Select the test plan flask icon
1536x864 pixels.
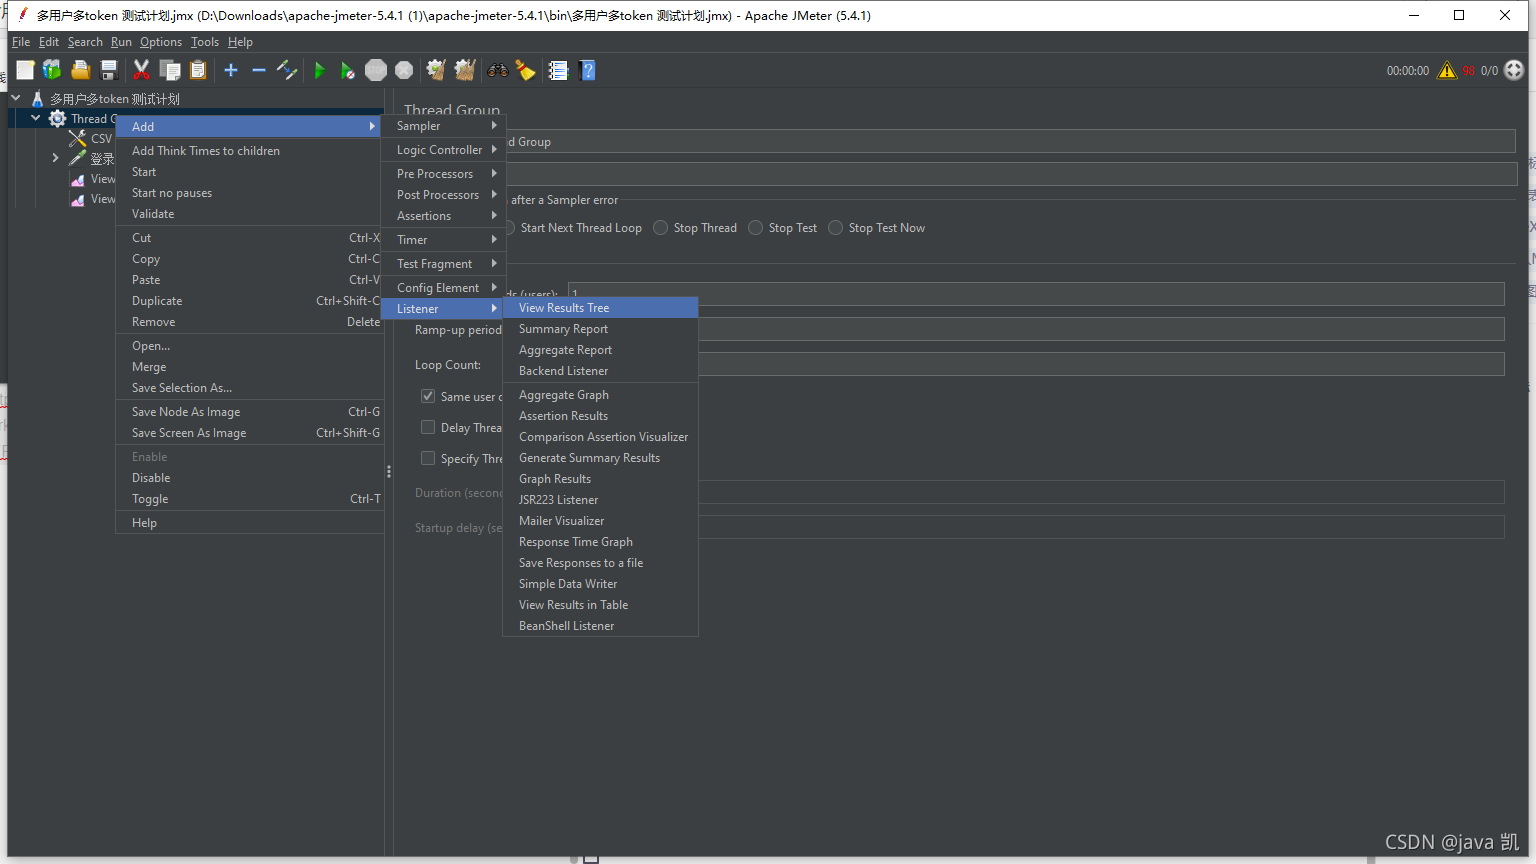point(37,98)
